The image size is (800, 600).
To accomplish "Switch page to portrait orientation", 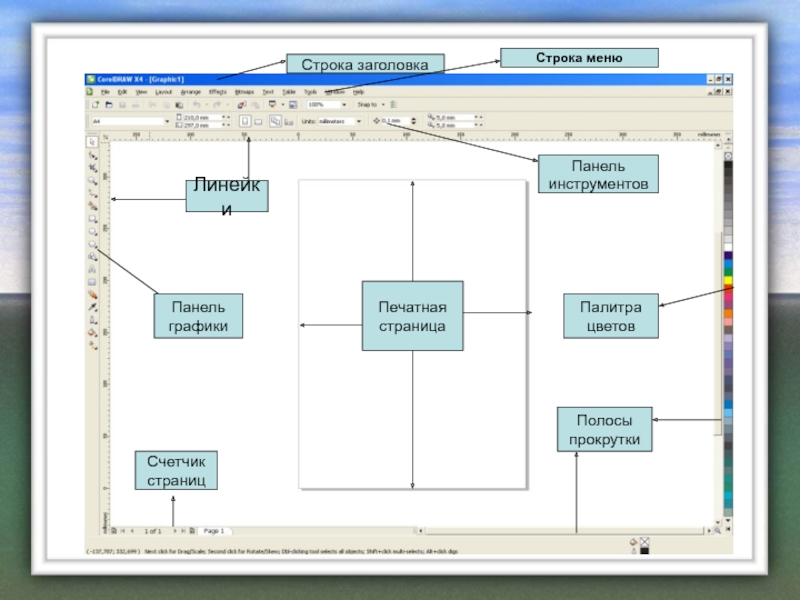I will 243,121.
